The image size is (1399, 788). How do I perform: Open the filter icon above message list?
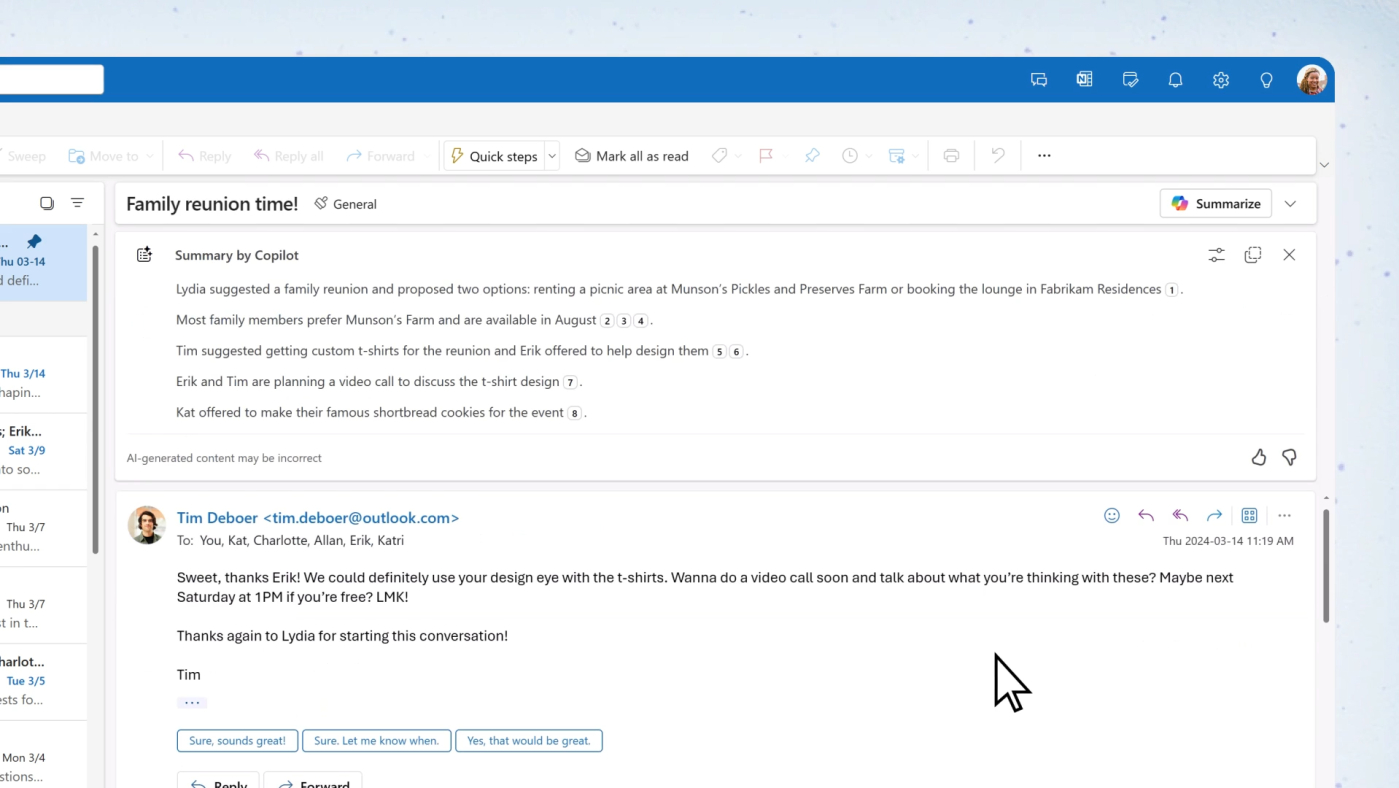[77, 203]
